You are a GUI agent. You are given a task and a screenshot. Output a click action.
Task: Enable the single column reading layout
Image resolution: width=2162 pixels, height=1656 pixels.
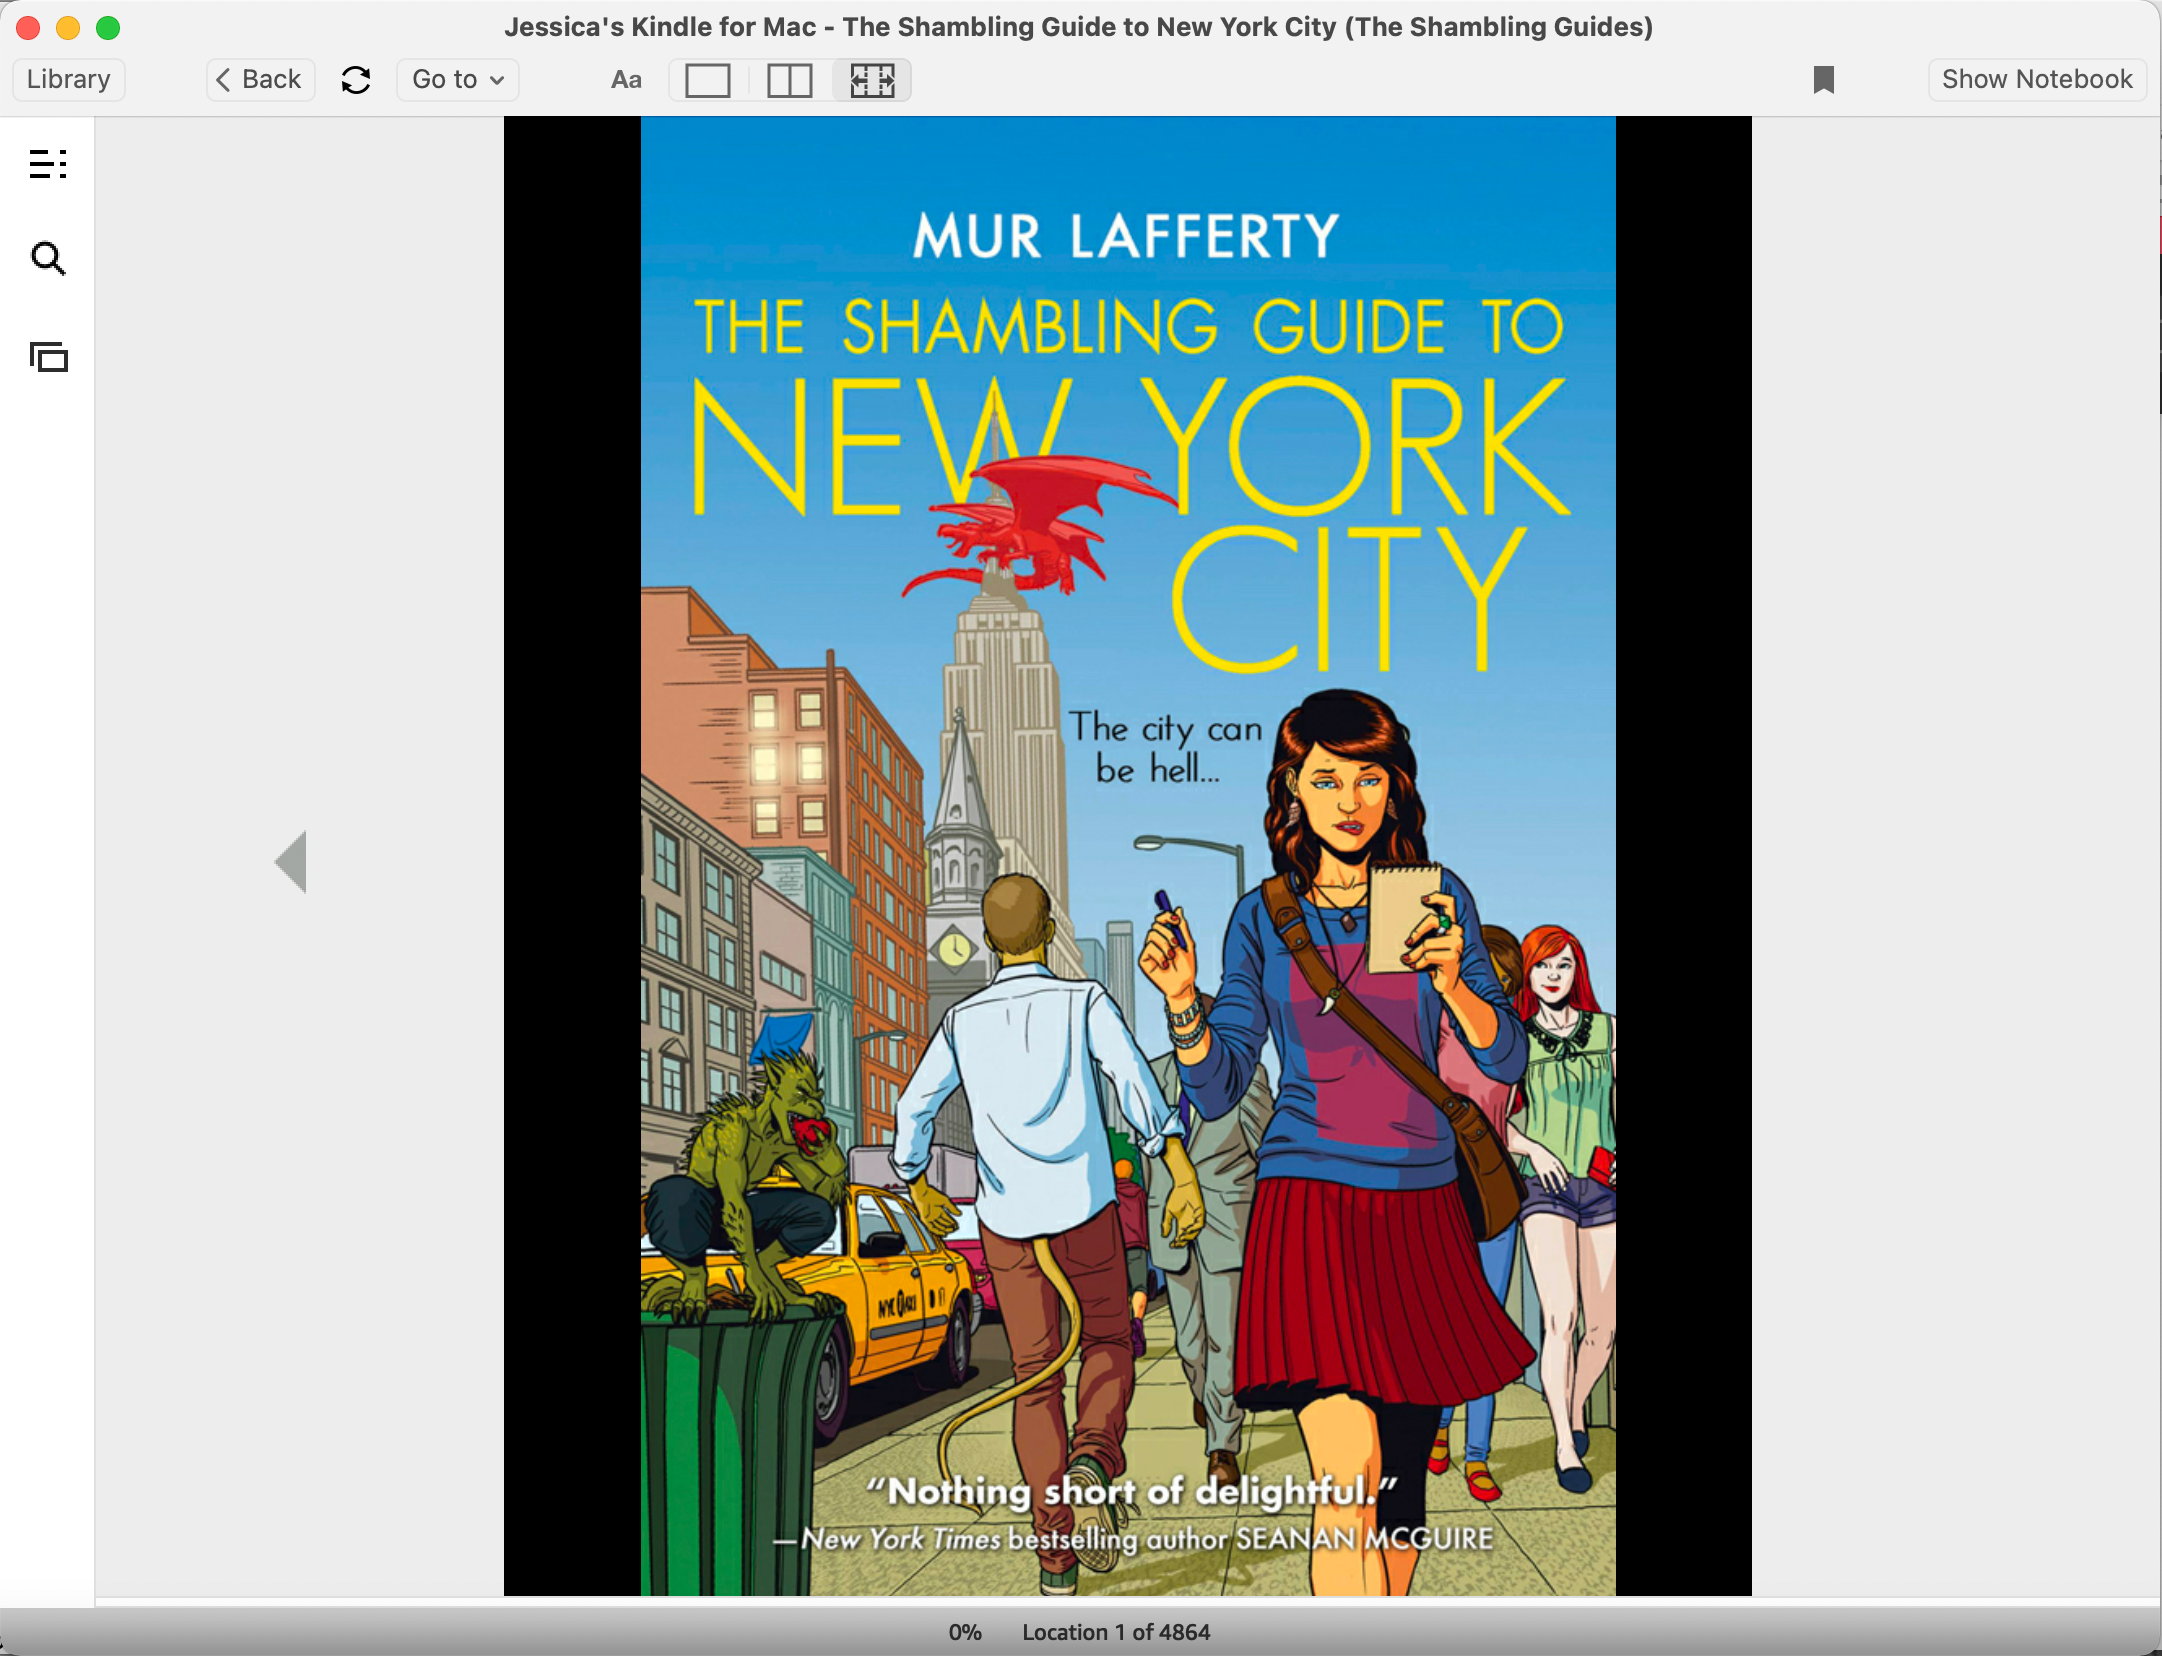pos(706,78)
